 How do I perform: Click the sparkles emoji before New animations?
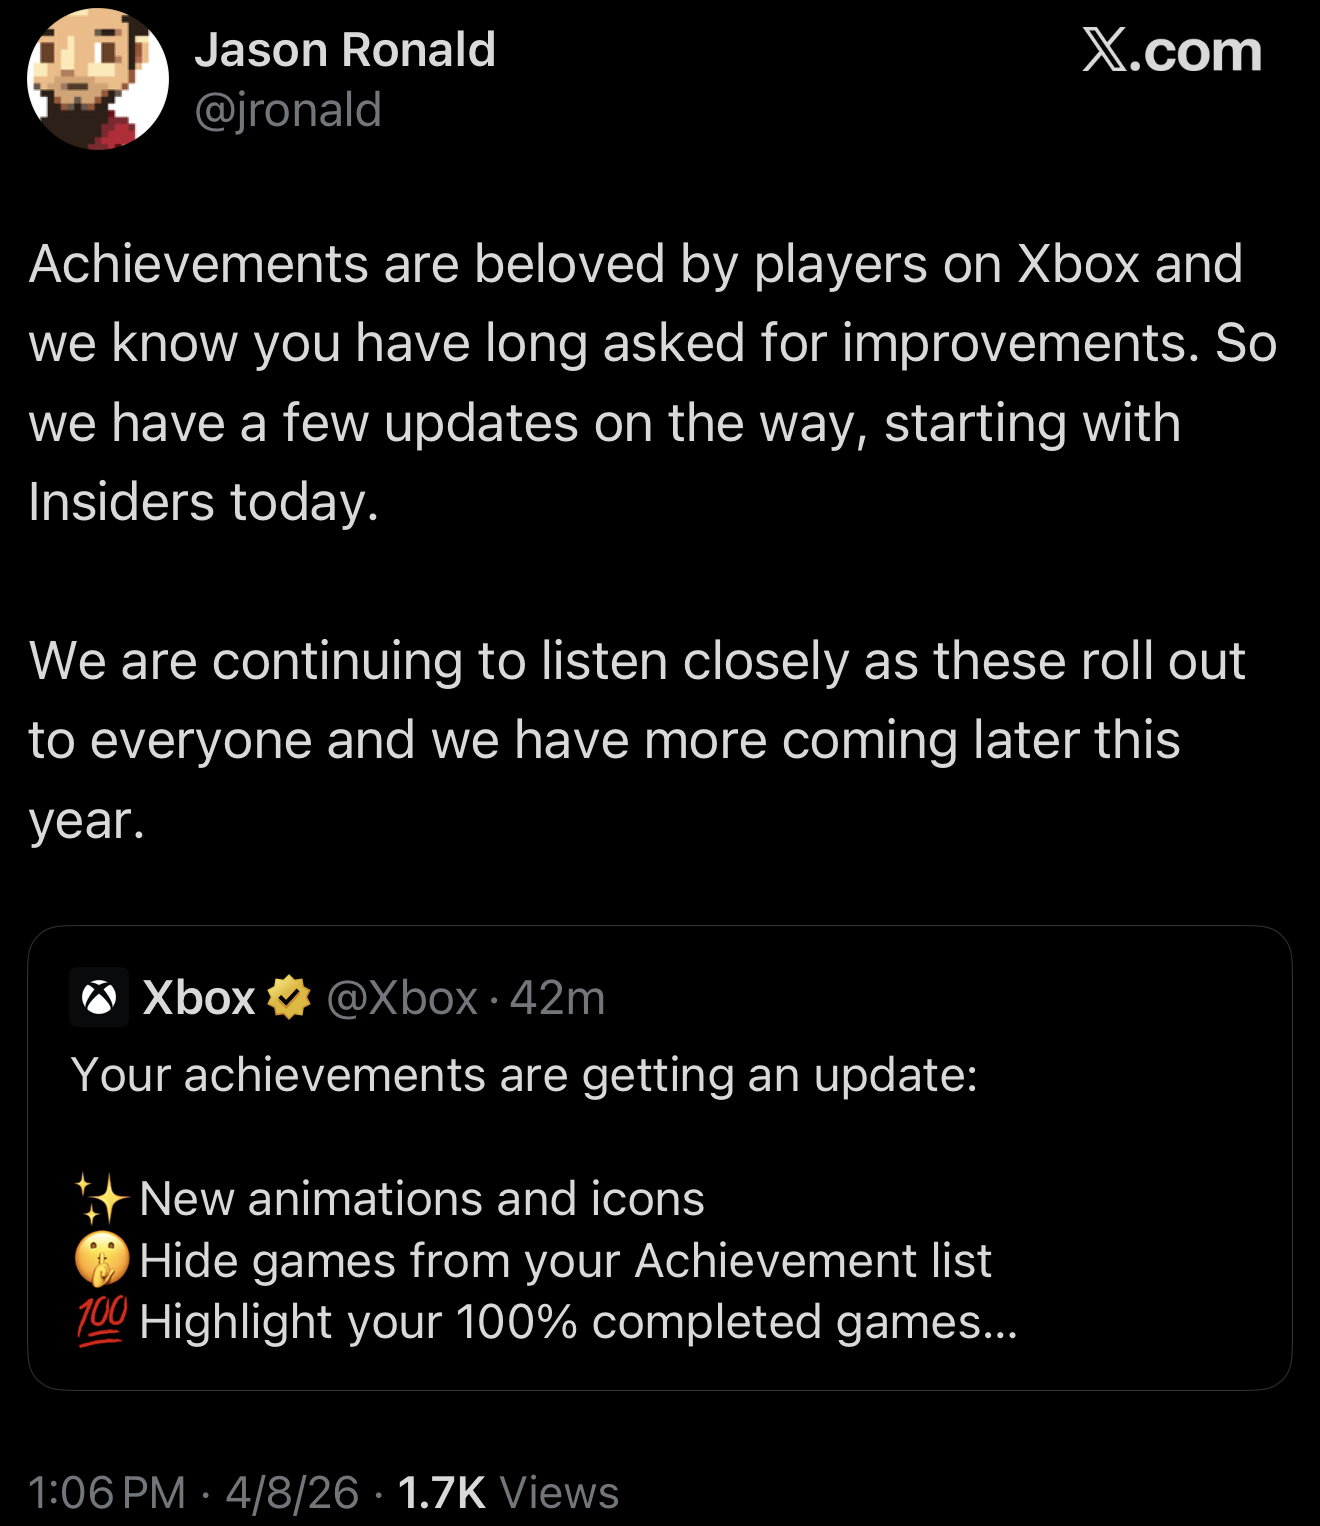click(x=102, y=1198)
